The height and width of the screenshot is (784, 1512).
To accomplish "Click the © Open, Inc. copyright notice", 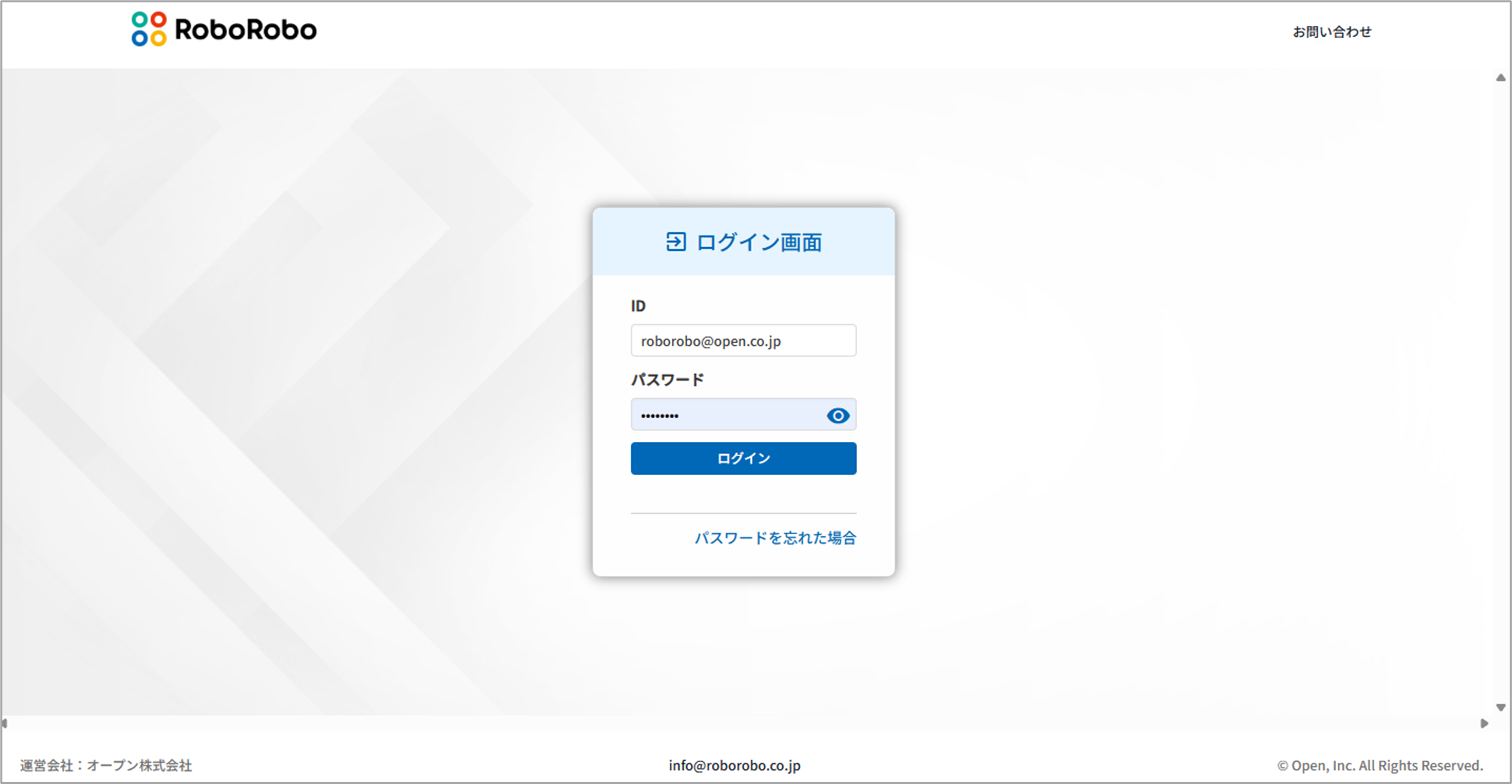I will (x=1379, y=765).
